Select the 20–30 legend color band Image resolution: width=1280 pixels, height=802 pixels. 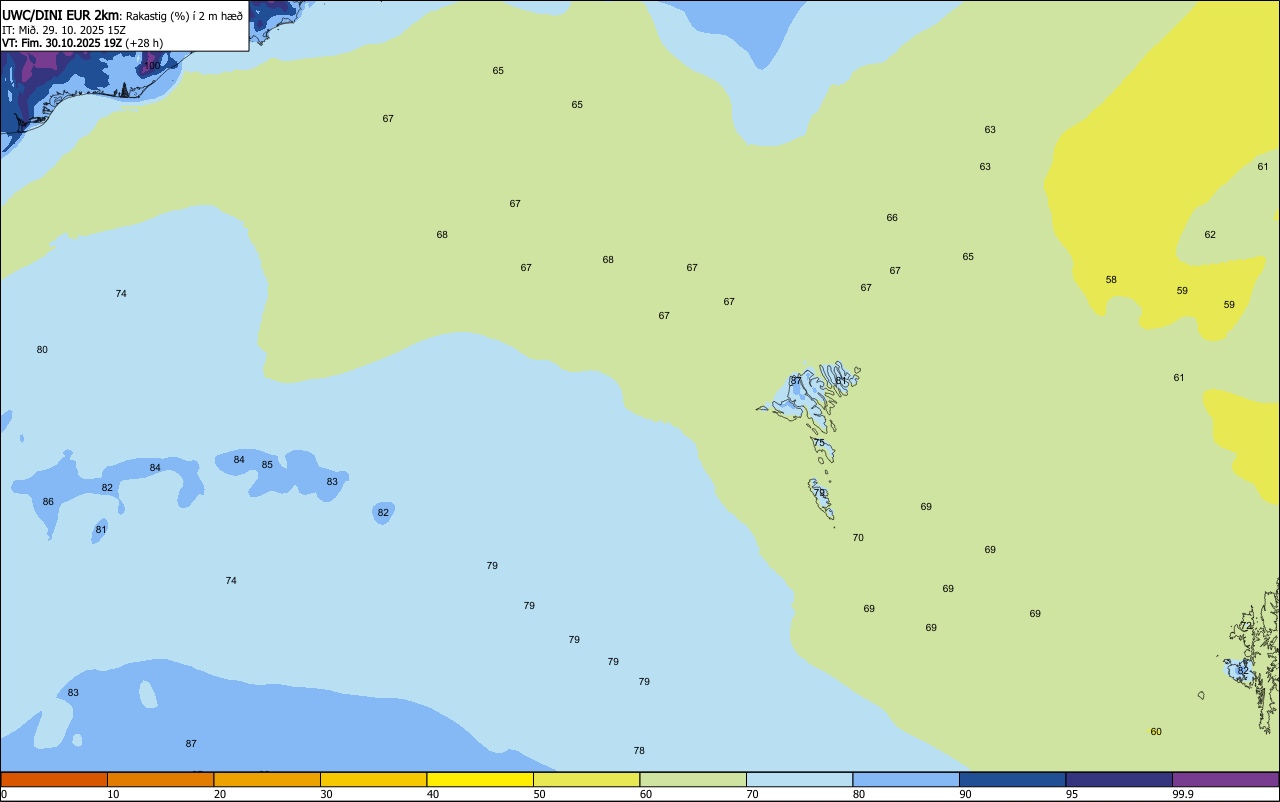click(x=267, y=779)
